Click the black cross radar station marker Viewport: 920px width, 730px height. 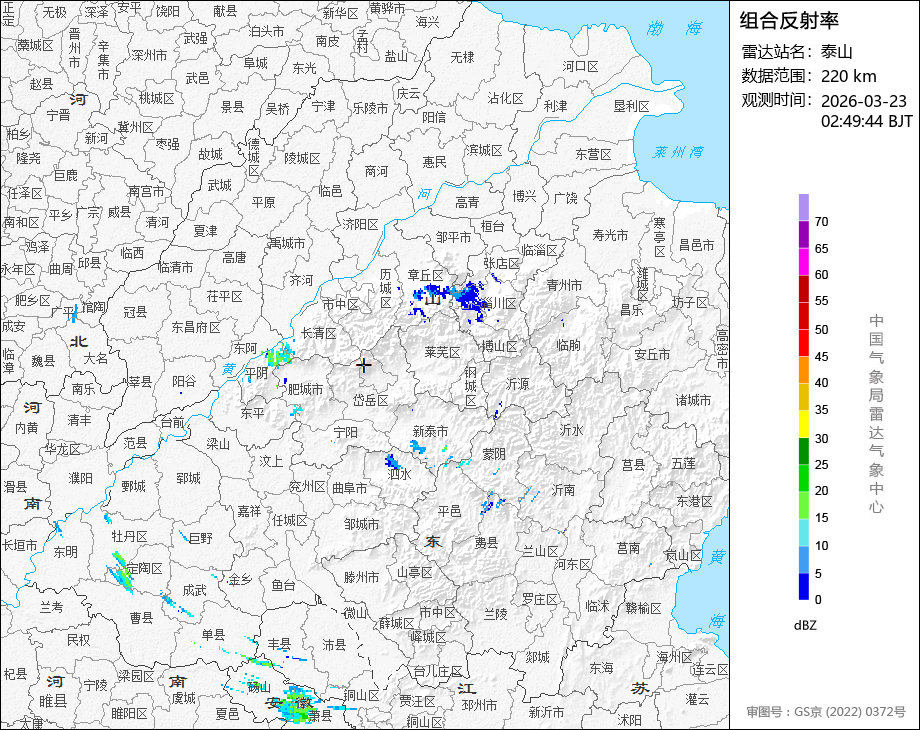(x=364, y=366)
